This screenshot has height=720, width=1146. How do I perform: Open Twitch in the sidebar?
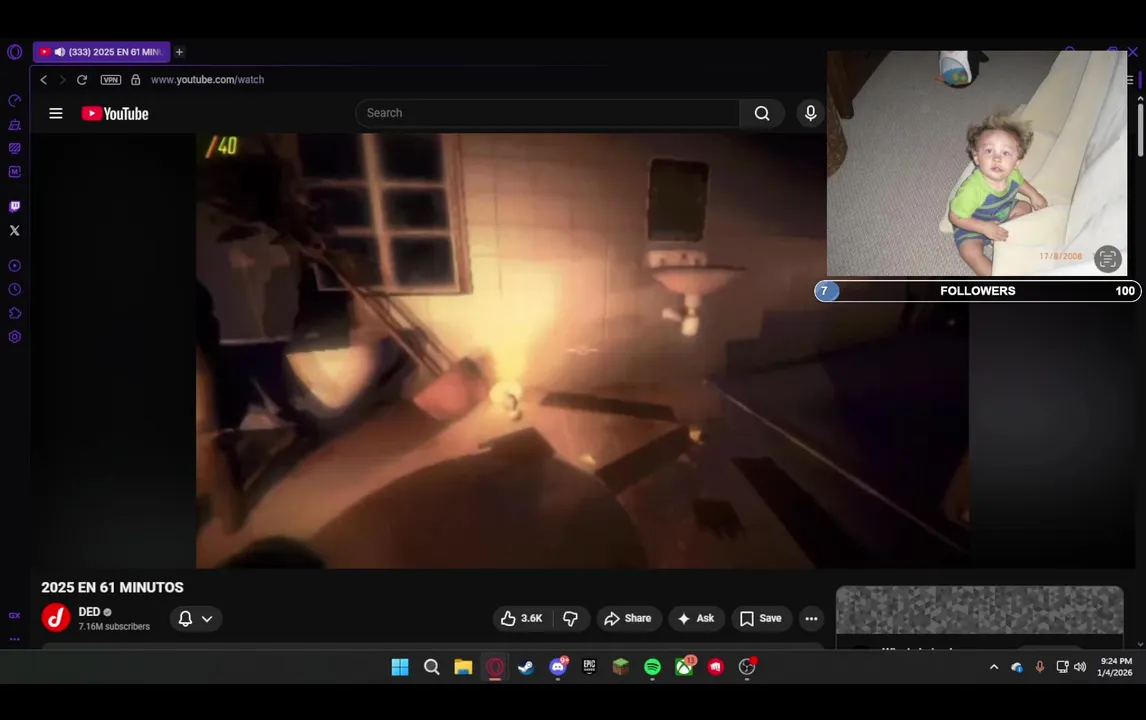coord(15,207)
